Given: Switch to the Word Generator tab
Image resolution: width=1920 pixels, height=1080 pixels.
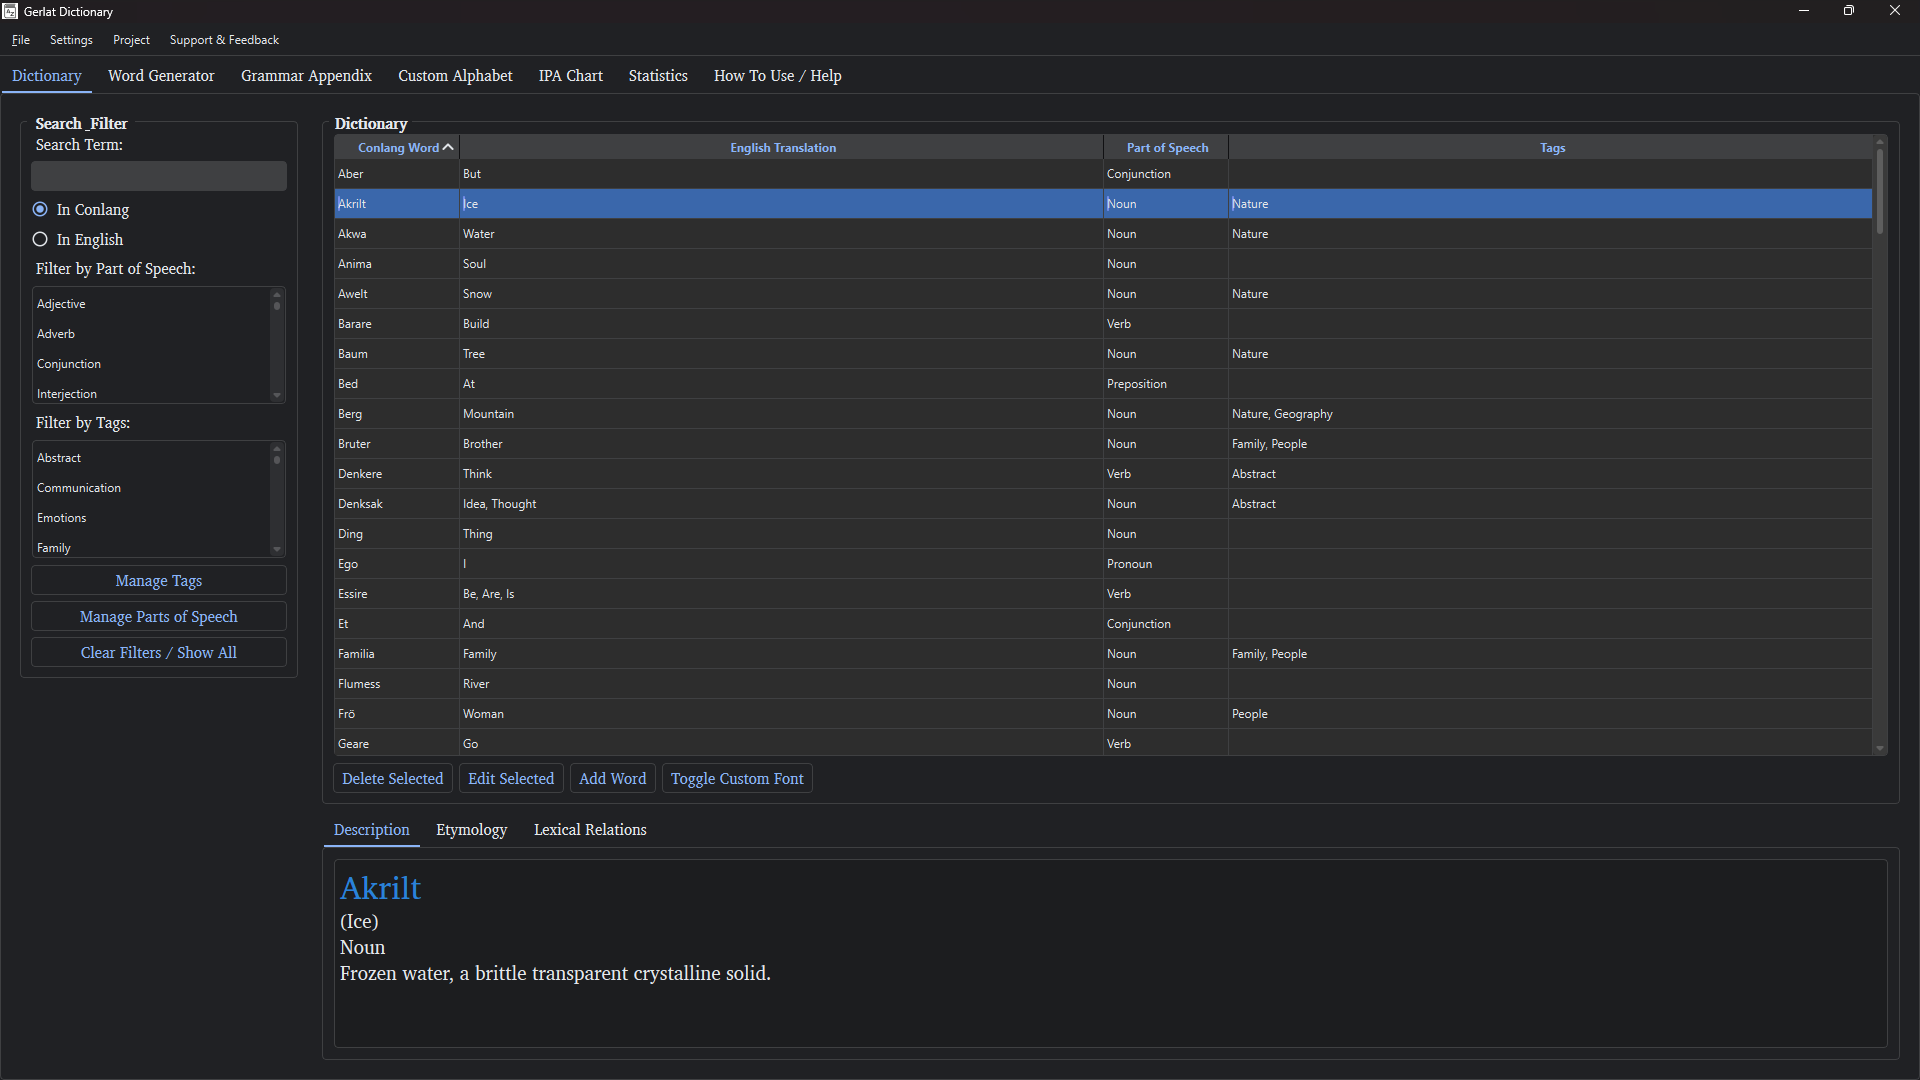Looking at the screenshot, I should (161, 76).
